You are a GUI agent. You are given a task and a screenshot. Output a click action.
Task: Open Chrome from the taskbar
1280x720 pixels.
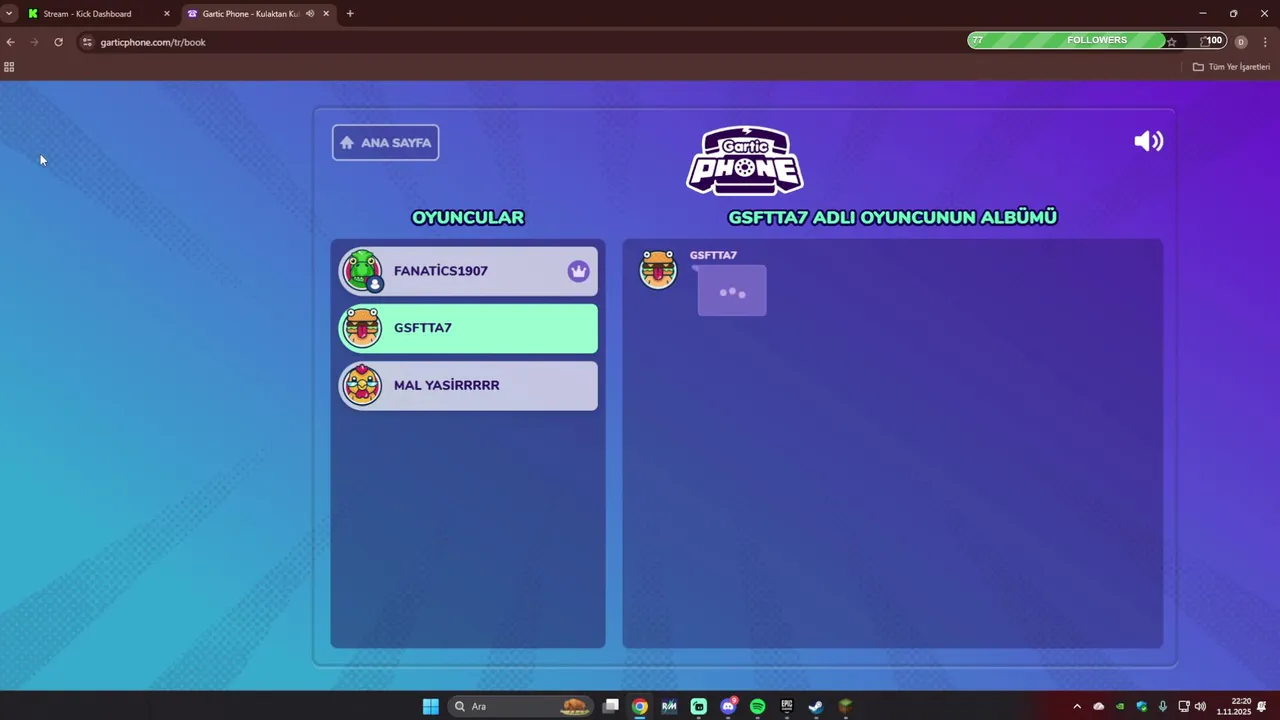(640, 706)
